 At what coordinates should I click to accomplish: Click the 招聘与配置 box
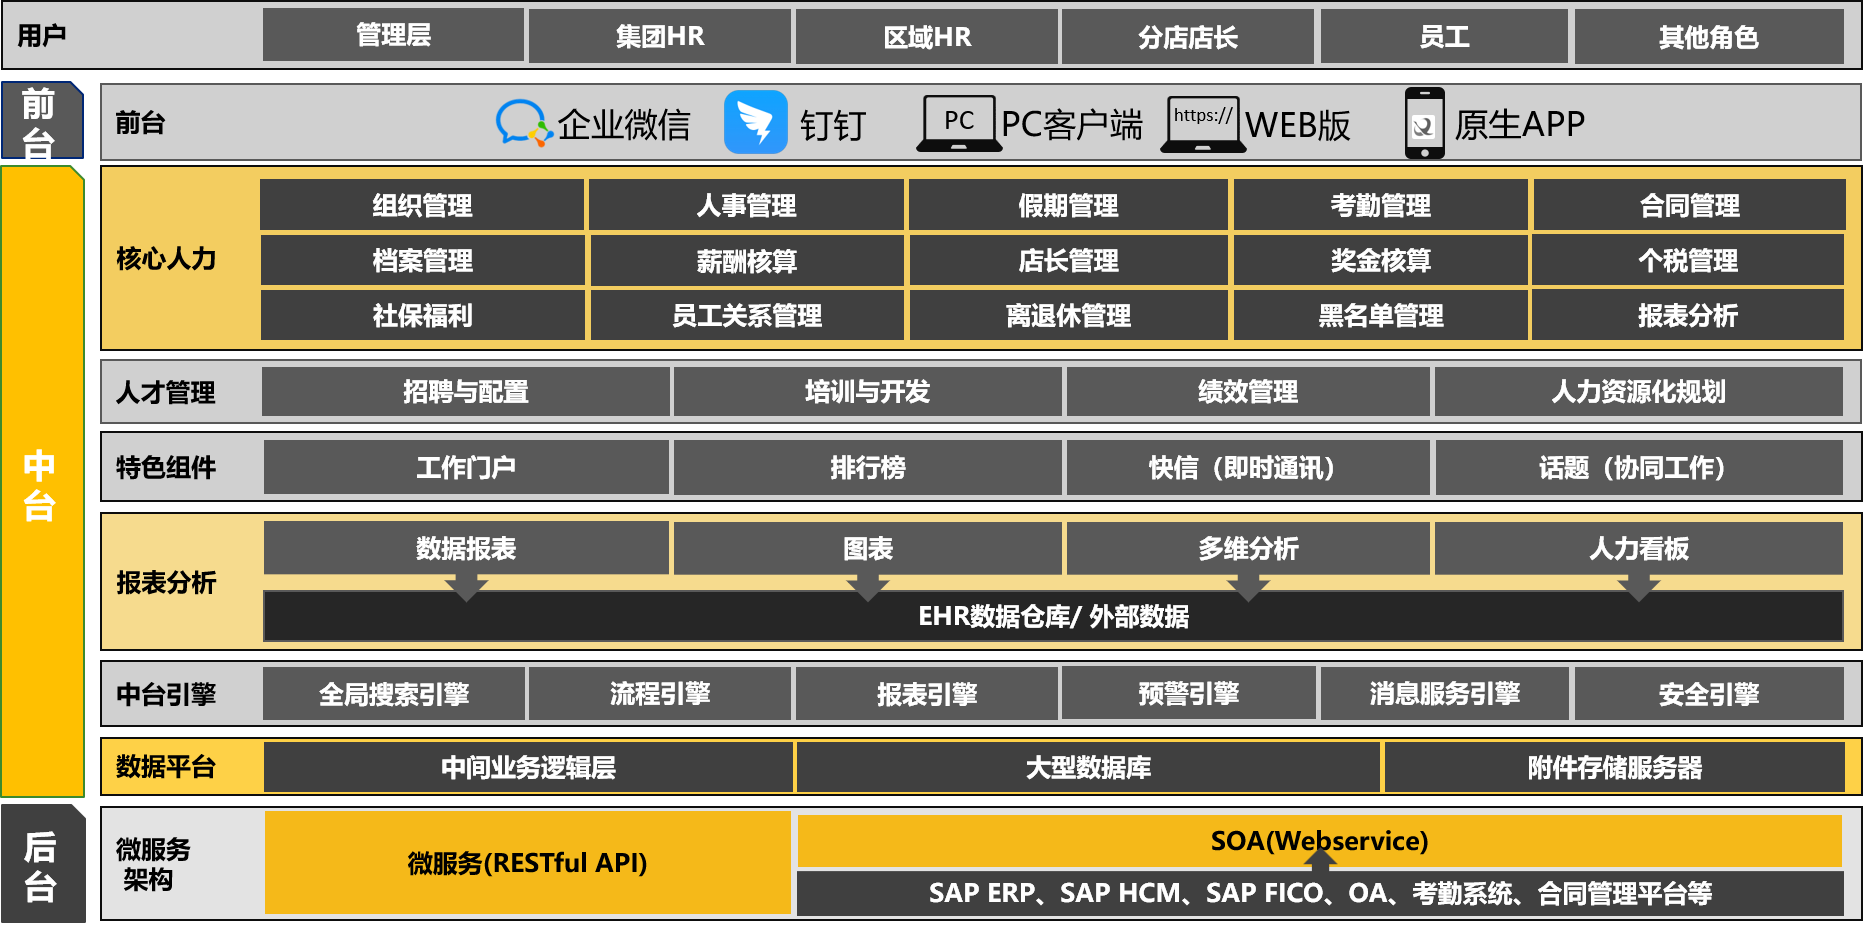tap(465, 391)
